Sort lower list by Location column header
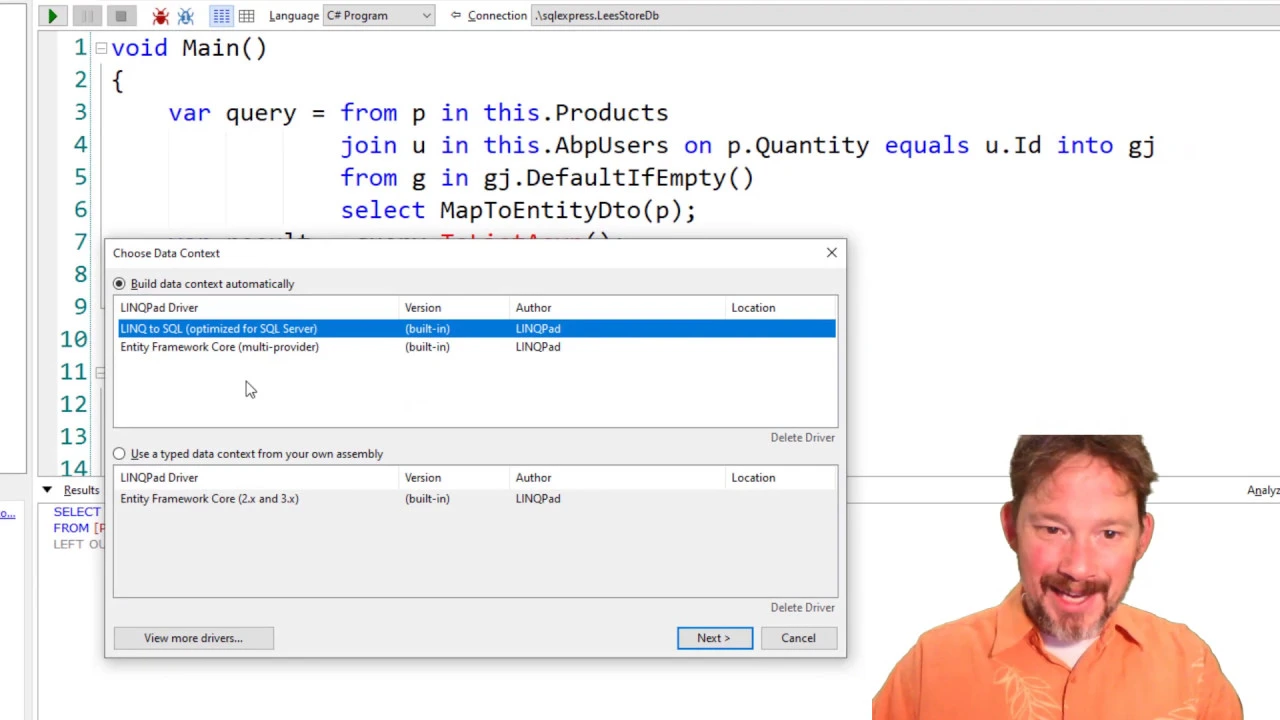This screenshot has height=720, width=1280. (x=781, y=478)
